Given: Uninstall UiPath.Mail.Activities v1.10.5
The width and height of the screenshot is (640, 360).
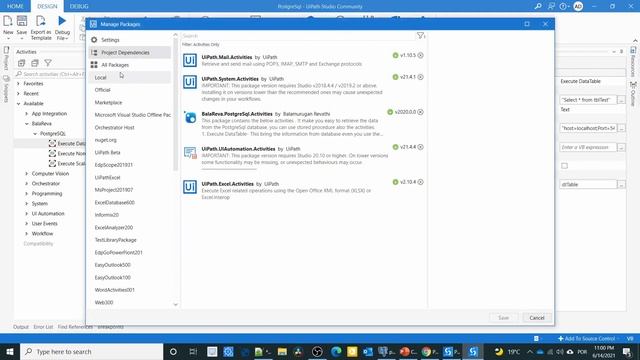Looking at the screenshot, I should pos(420,55).
